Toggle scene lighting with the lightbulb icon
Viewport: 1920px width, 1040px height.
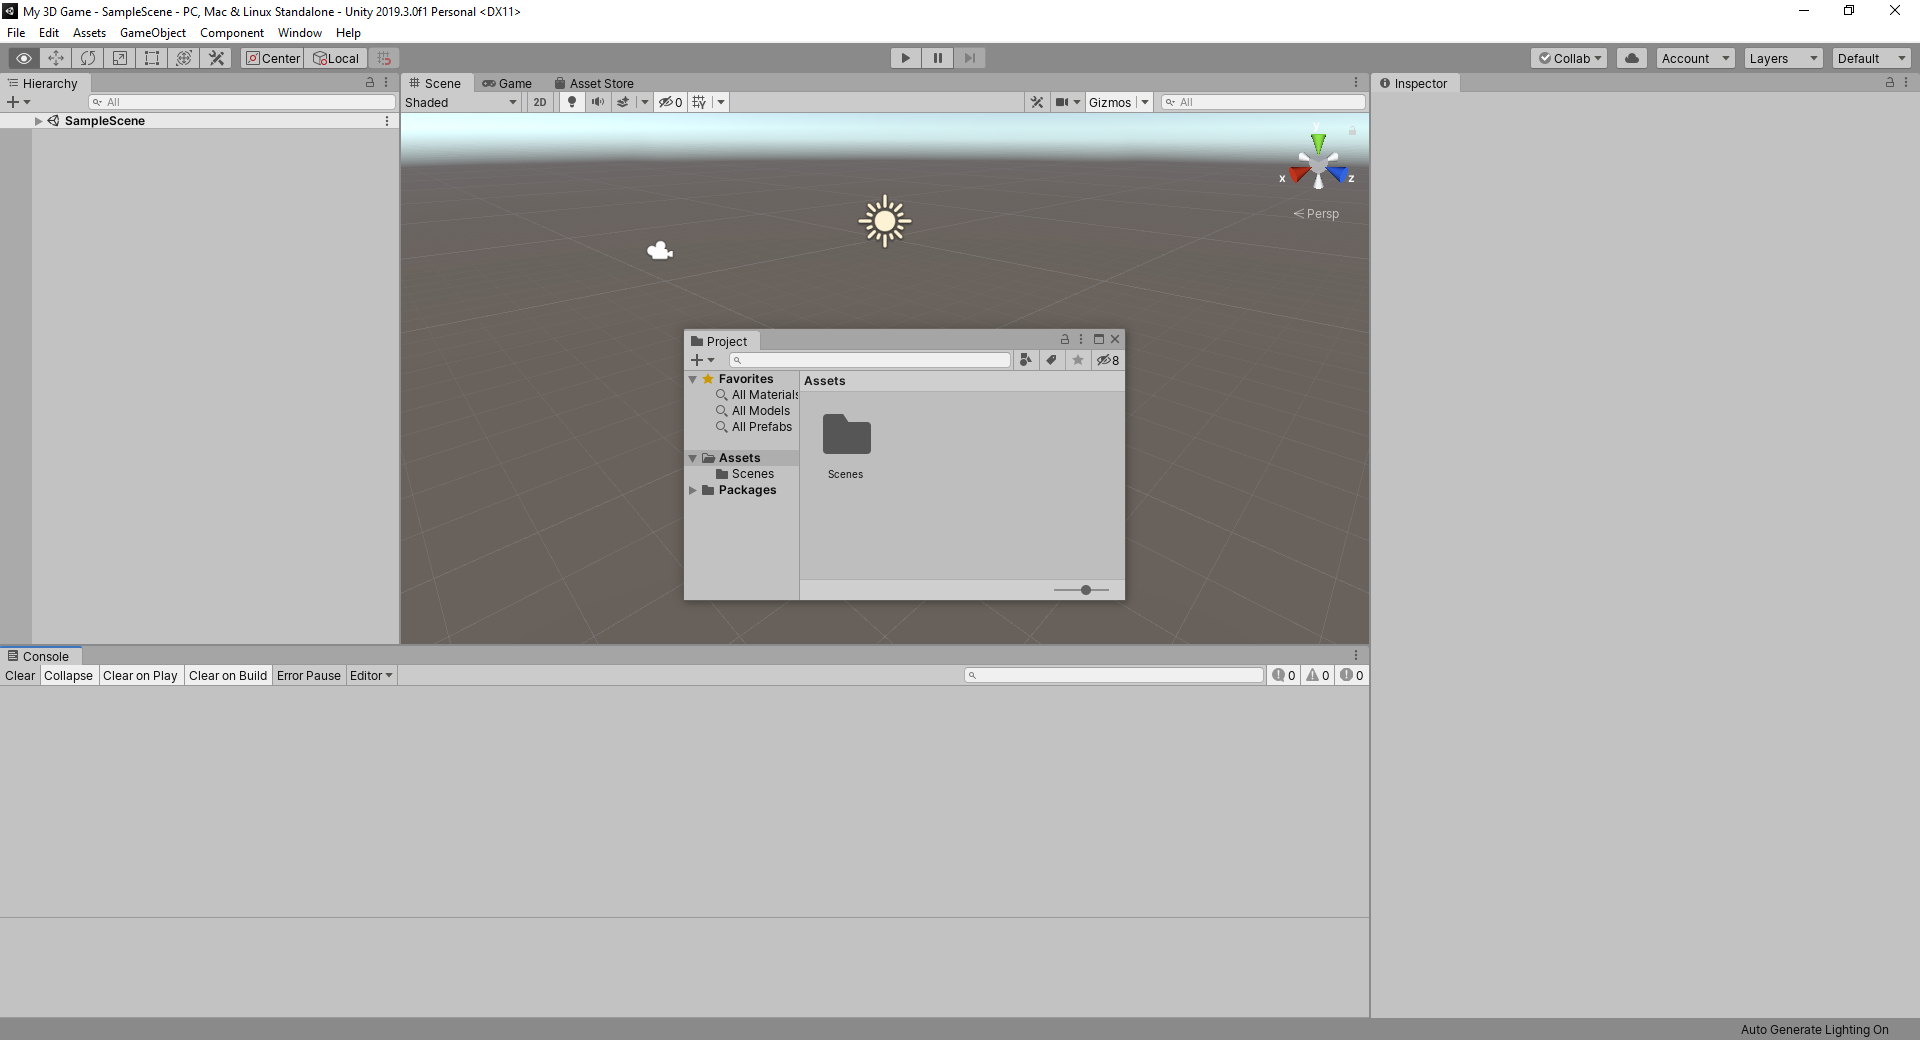click(572, 102)
